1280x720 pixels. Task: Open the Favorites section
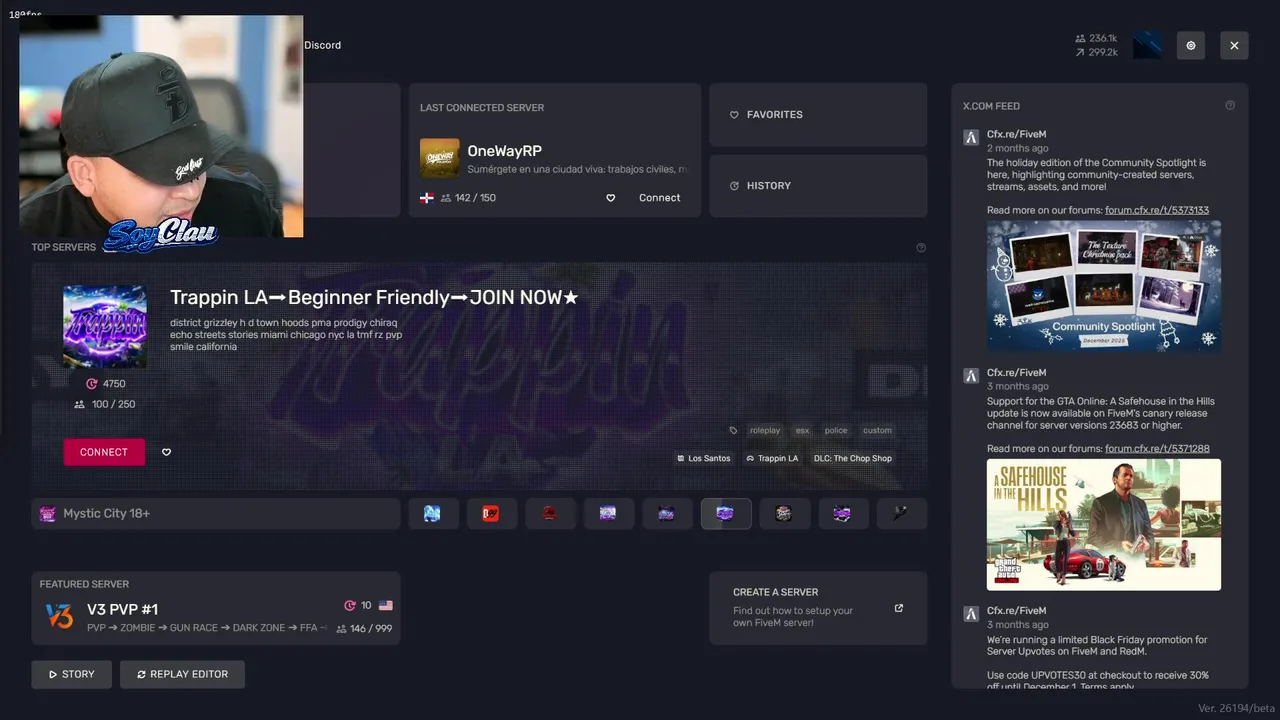[818, 114]
